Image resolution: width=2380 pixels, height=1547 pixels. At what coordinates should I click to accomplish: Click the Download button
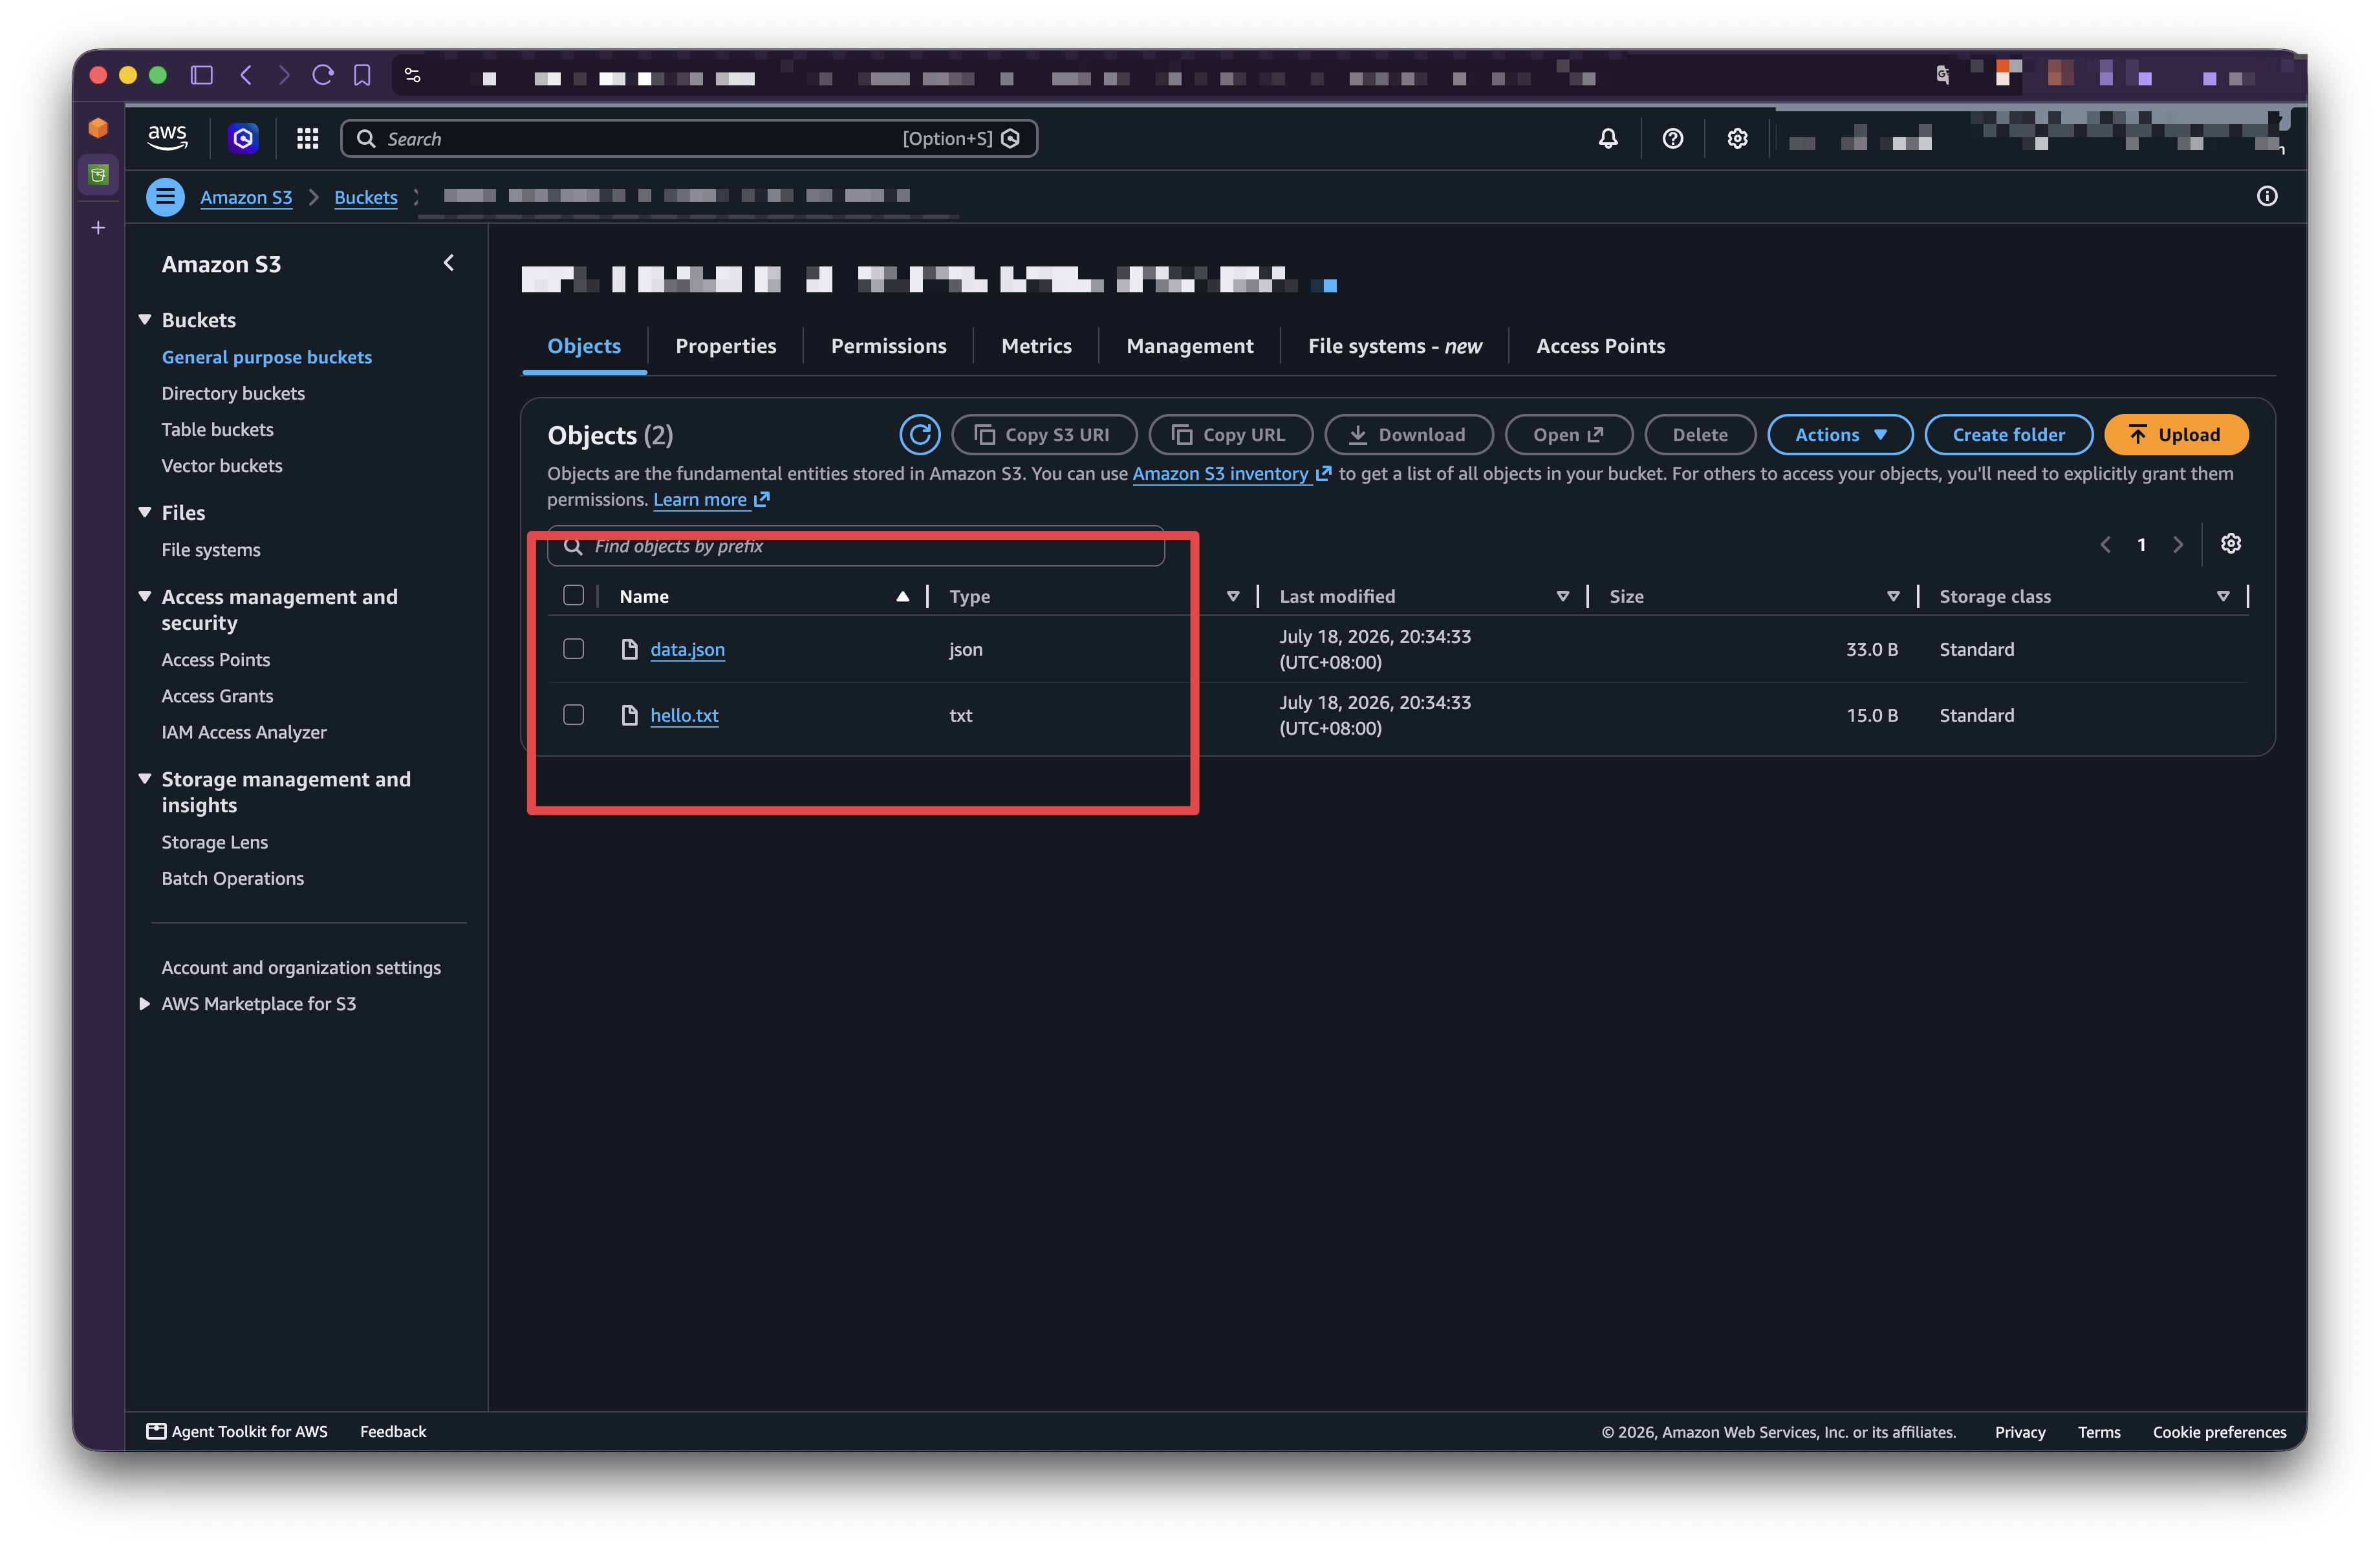(x=1409, y=434)
